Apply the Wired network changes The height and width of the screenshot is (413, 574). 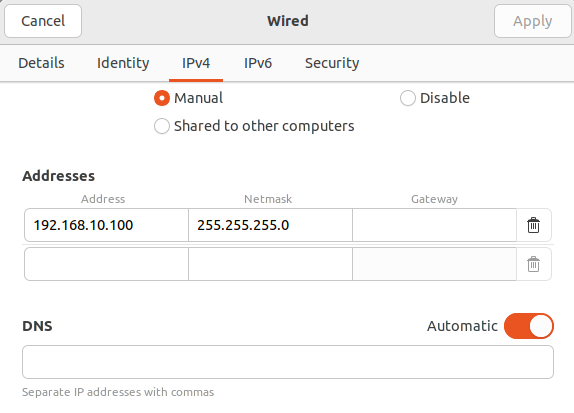pyautogui.click(x=533, y=21)
